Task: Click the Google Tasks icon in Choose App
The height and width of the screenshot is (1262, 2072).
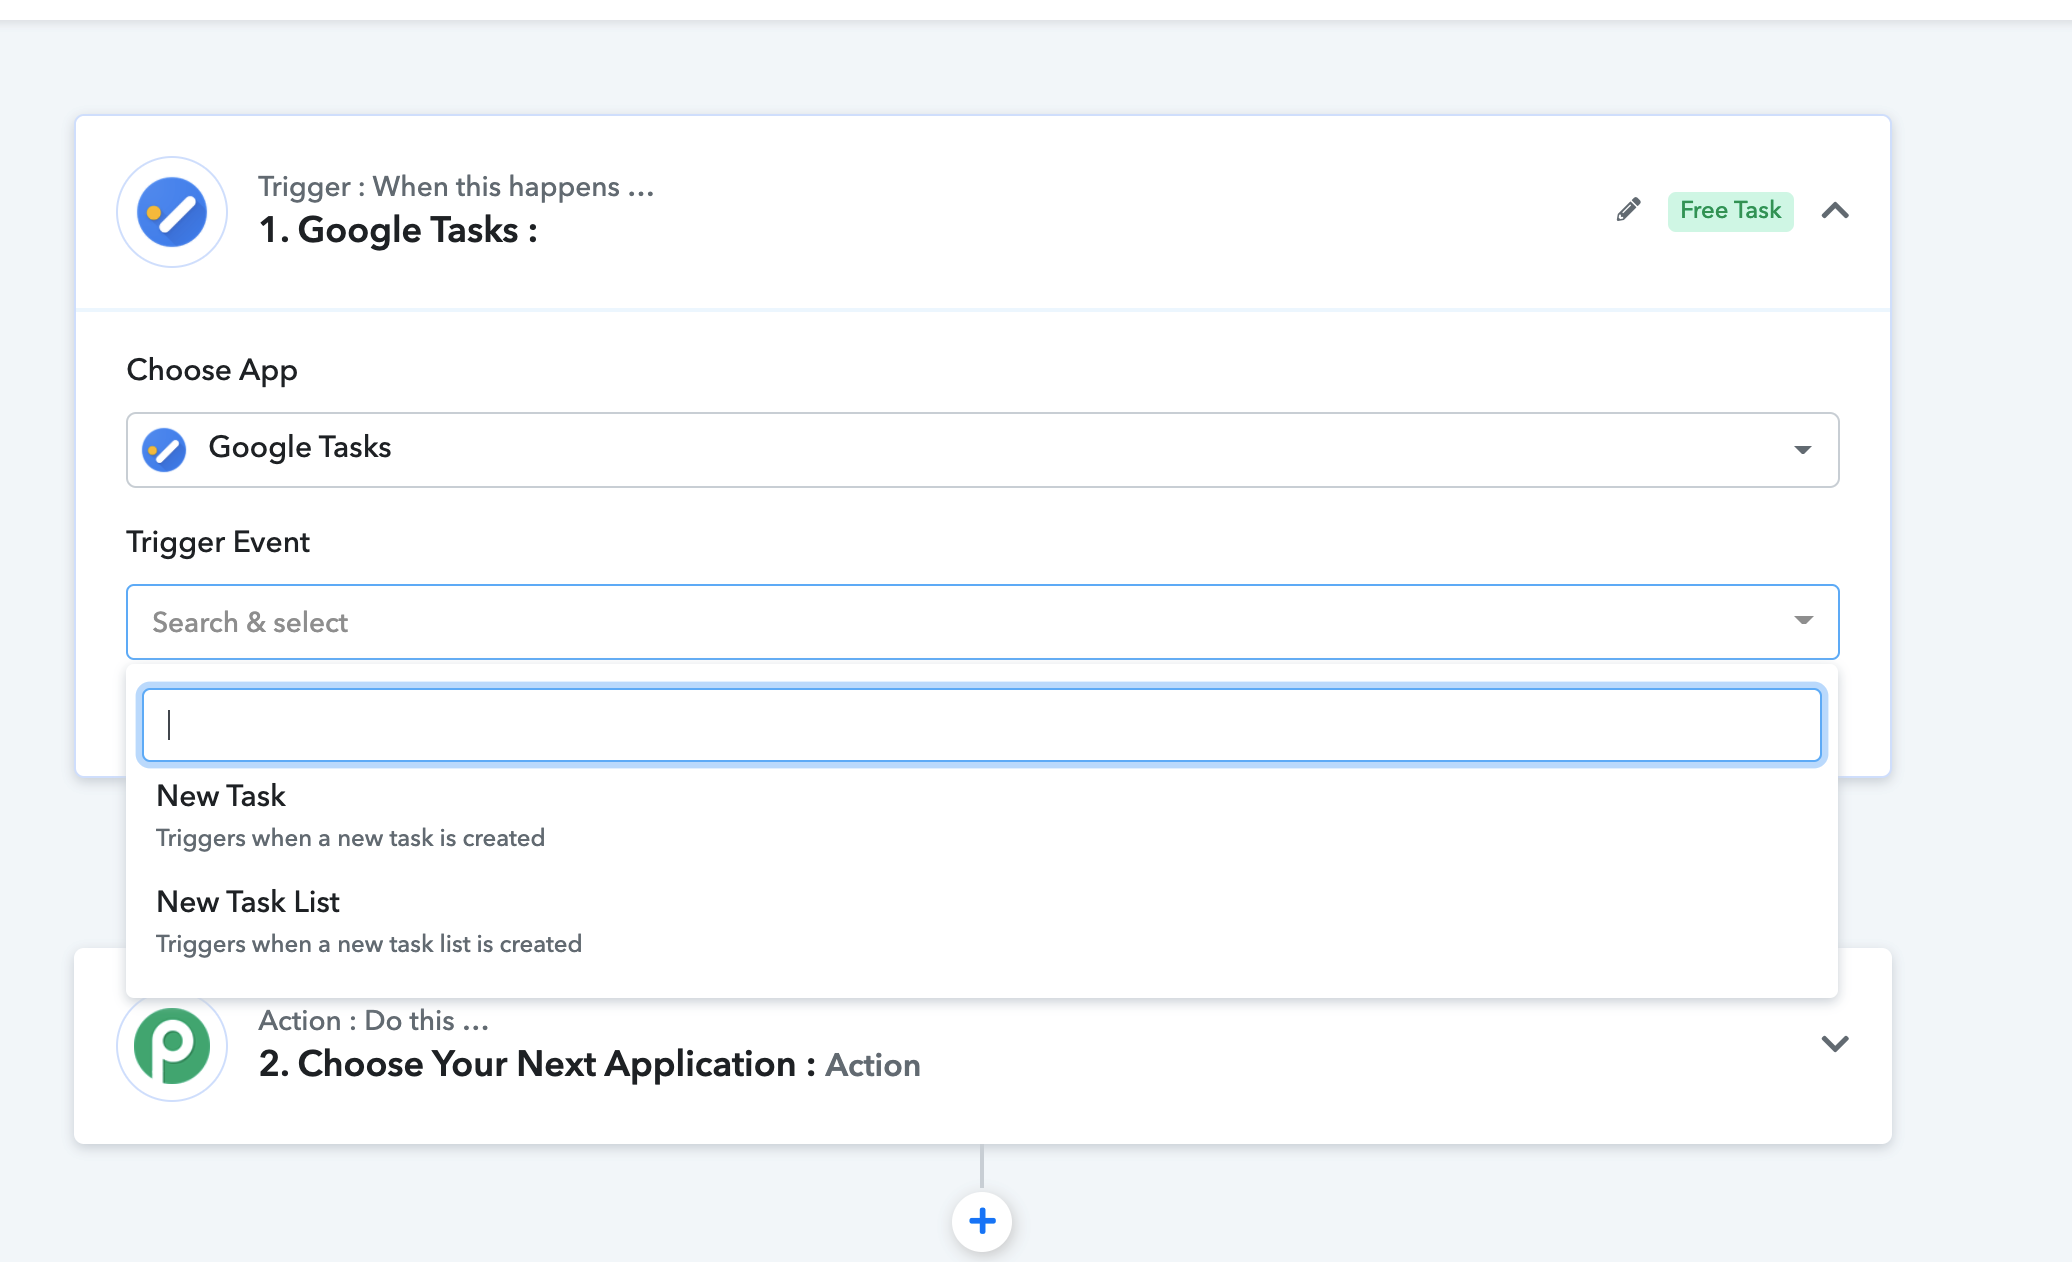Action: pos(164,449)
